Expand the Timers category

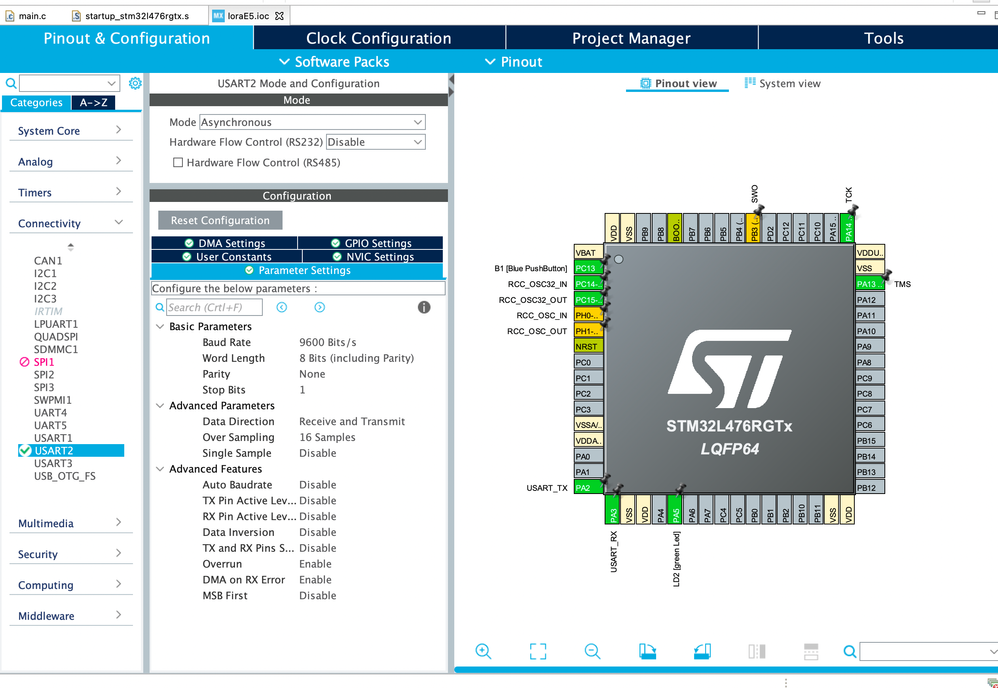point(71,192)
